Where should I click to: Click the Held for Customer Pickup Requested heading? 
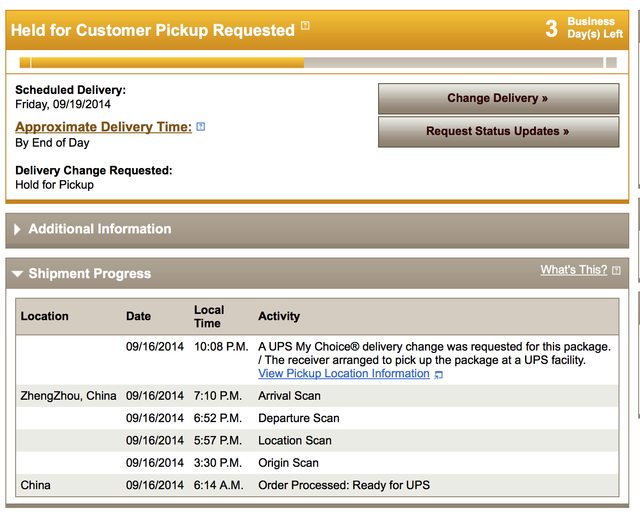click(x=152, y=30)
